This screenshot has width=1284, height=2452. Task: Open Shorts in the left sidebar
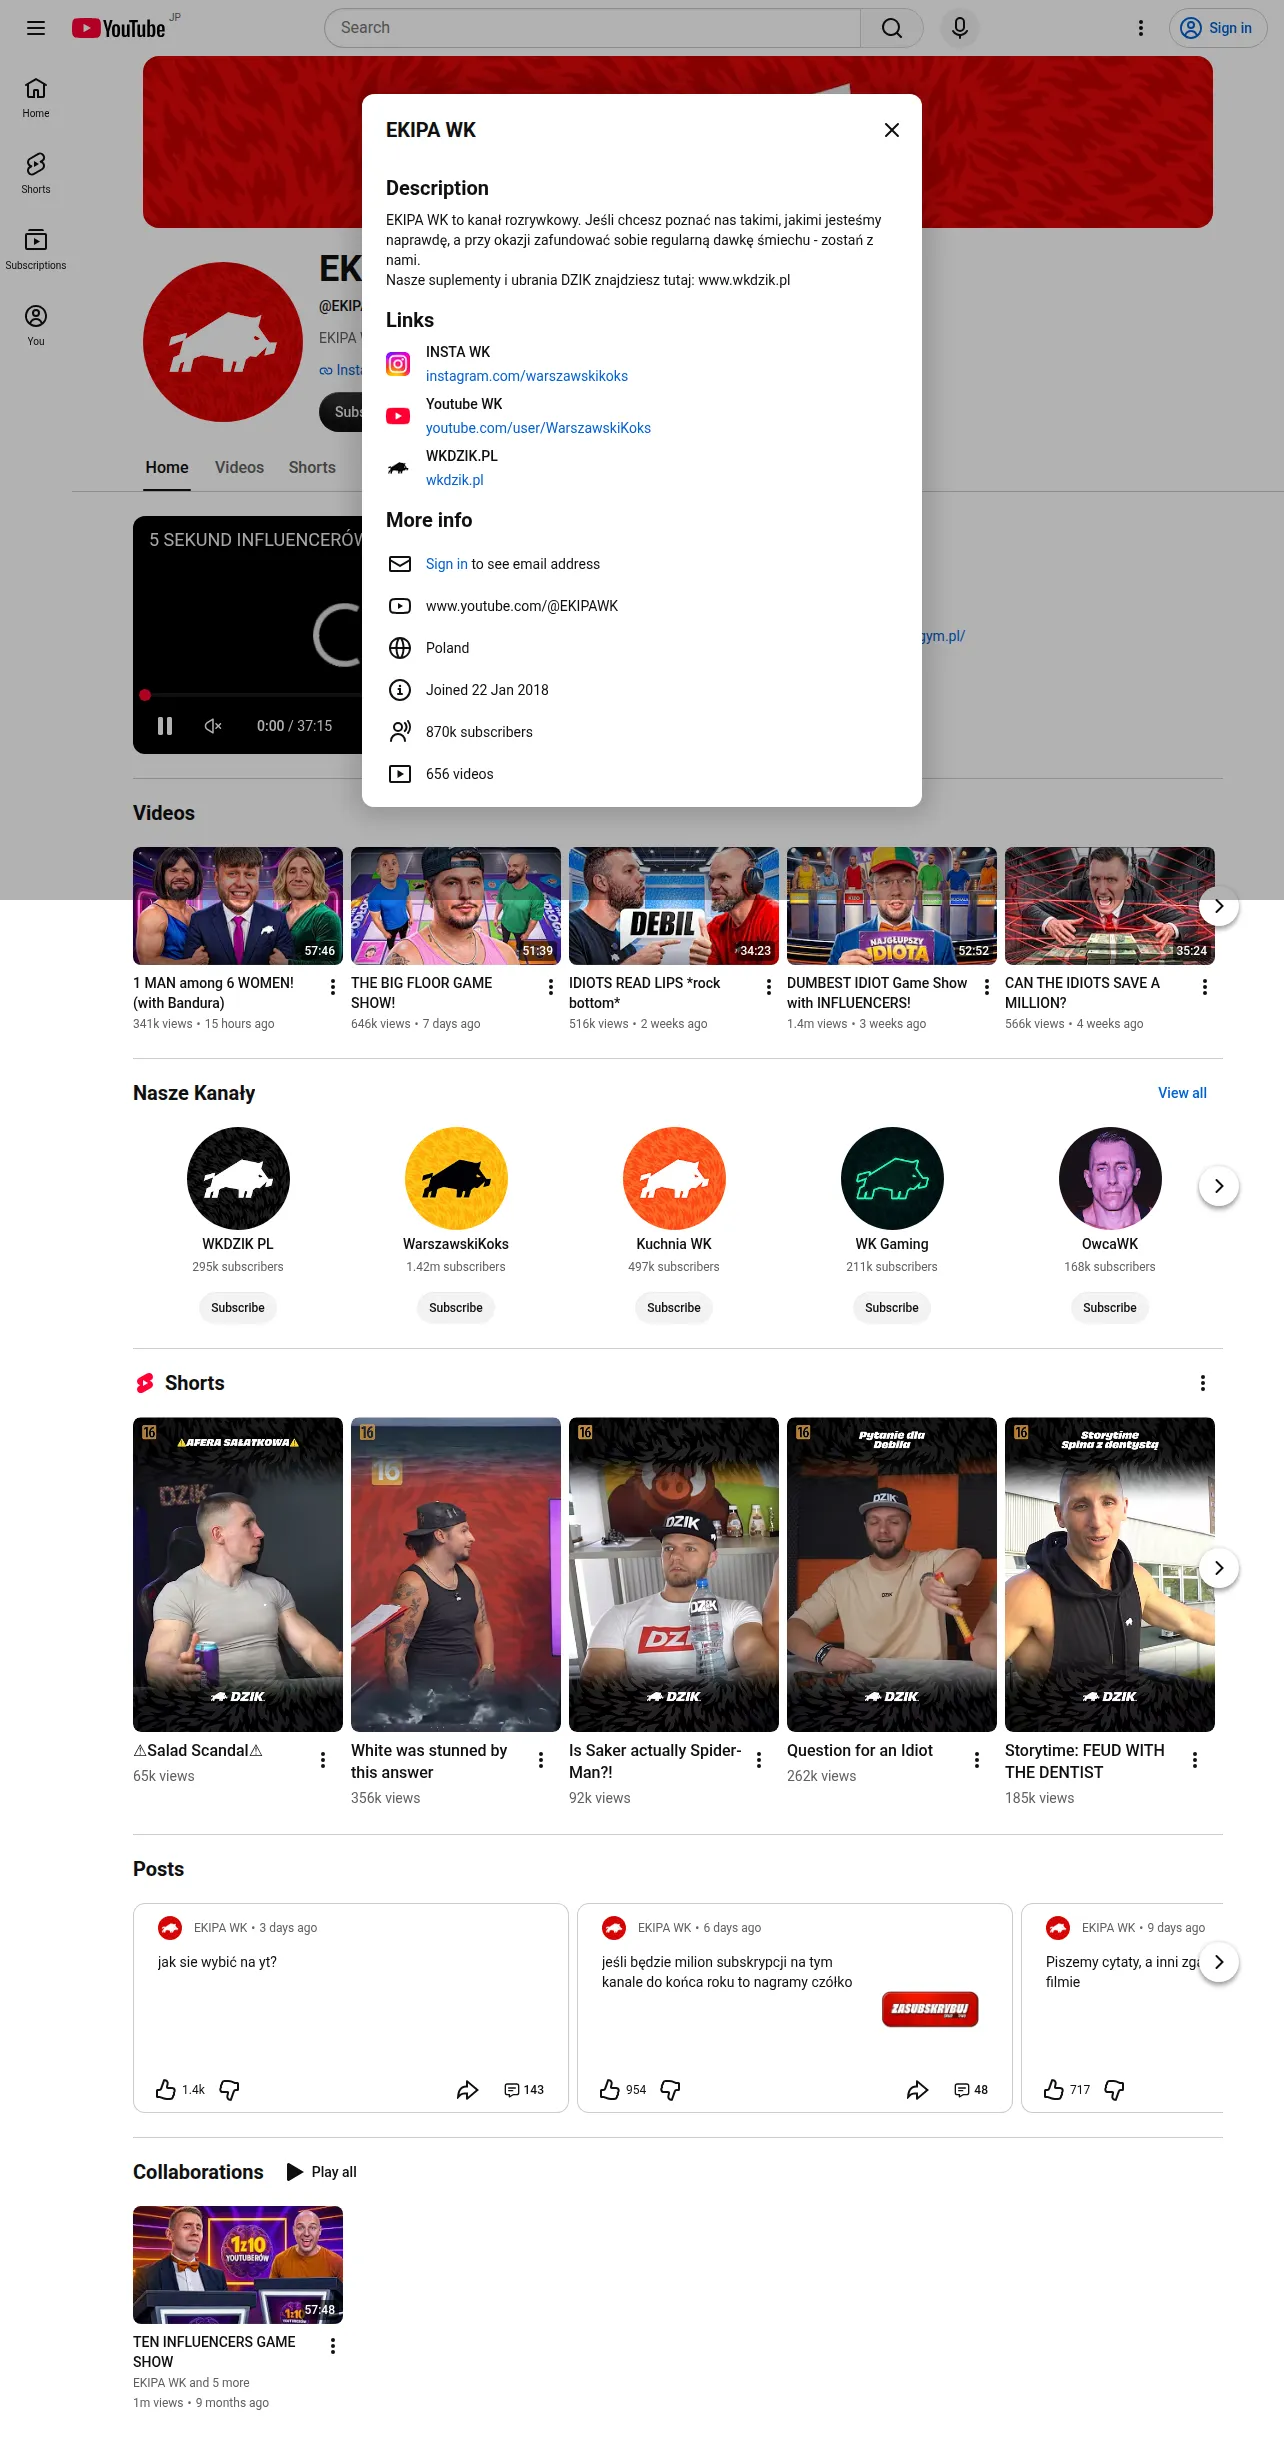(36, 174)
